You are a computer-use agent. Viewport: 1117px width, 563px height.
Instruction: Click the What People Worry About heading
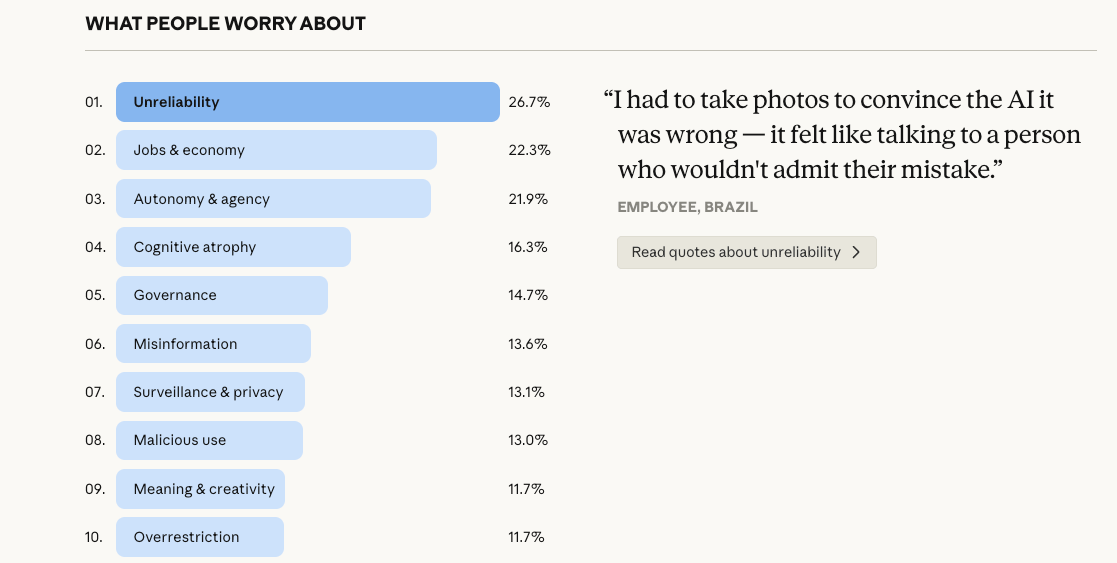pos(225,23)
